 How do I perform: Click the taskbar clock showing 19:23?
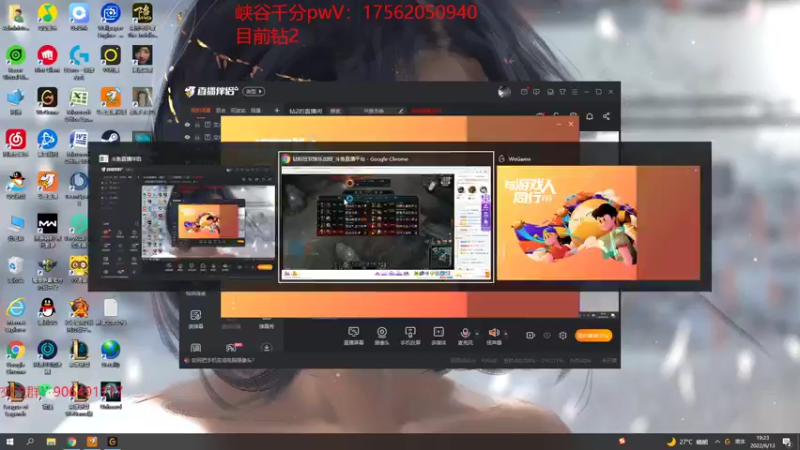pos(763,441)
